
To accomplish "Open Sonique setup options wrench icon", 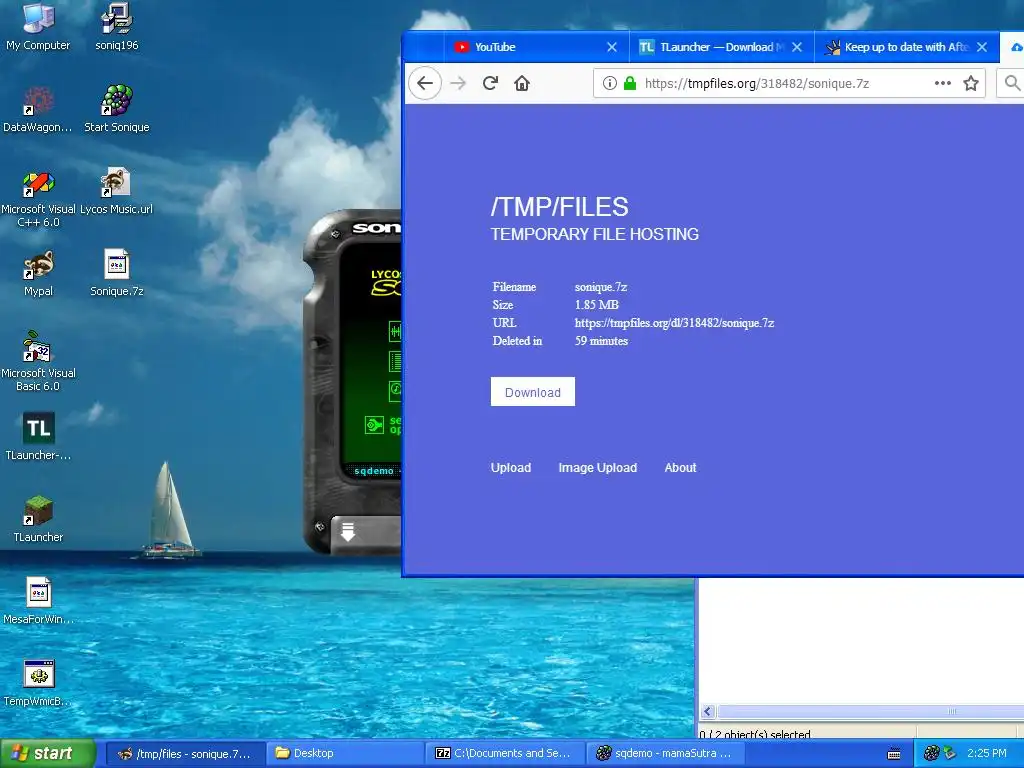I will point(374,425).
